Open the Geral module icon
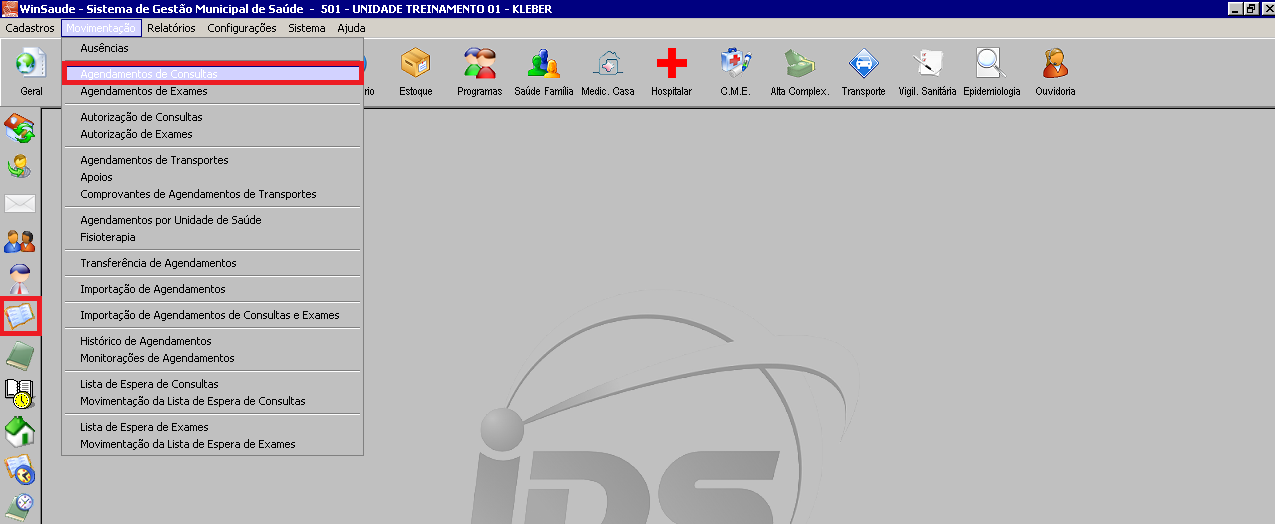Screen dimensions: 1277x525 31,64
